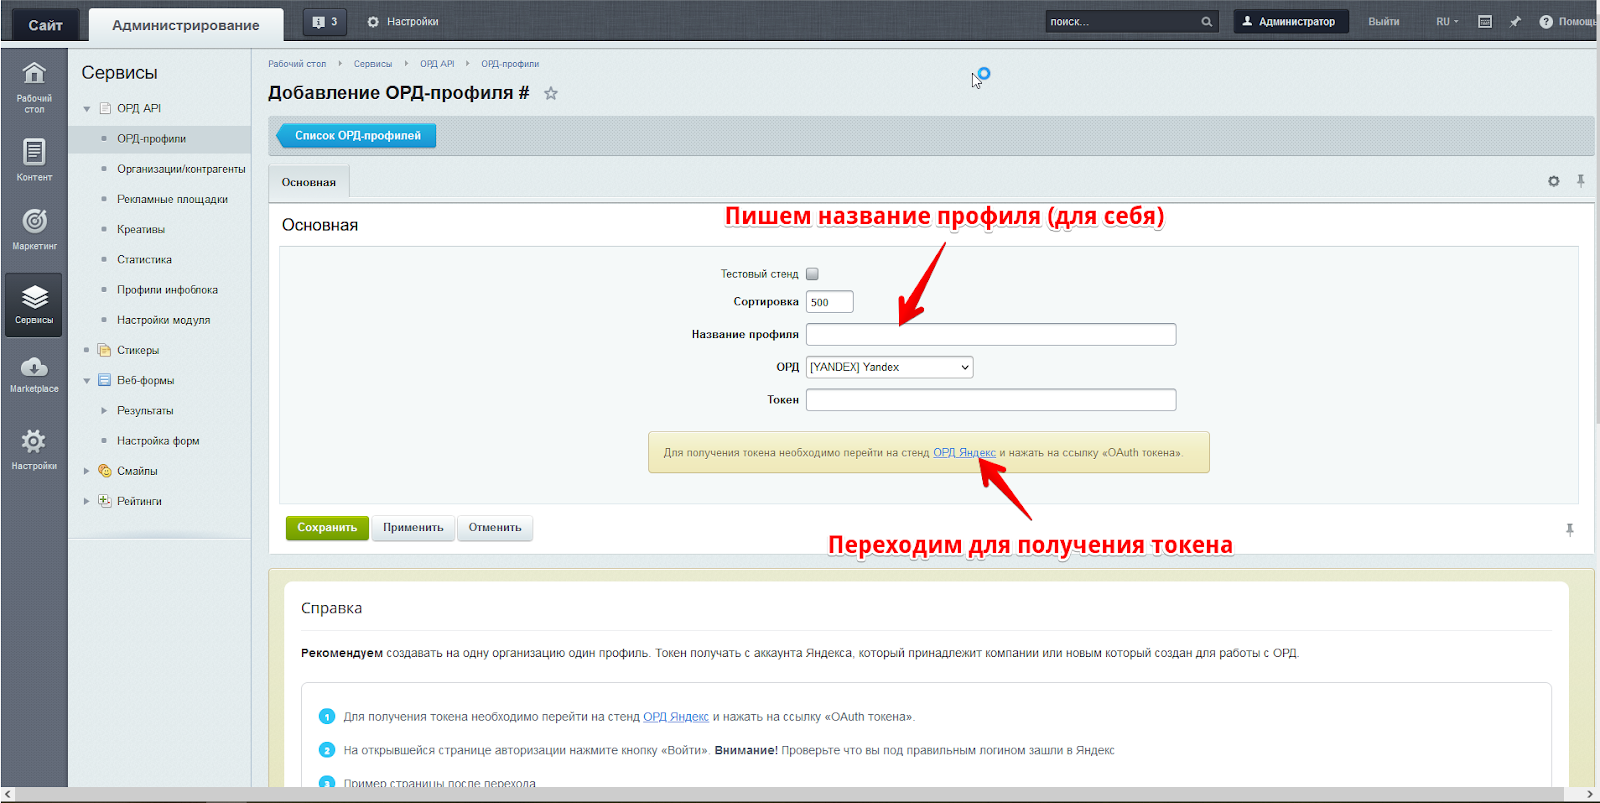Open ОРД API breadcrumb

[x=437, y=64]
